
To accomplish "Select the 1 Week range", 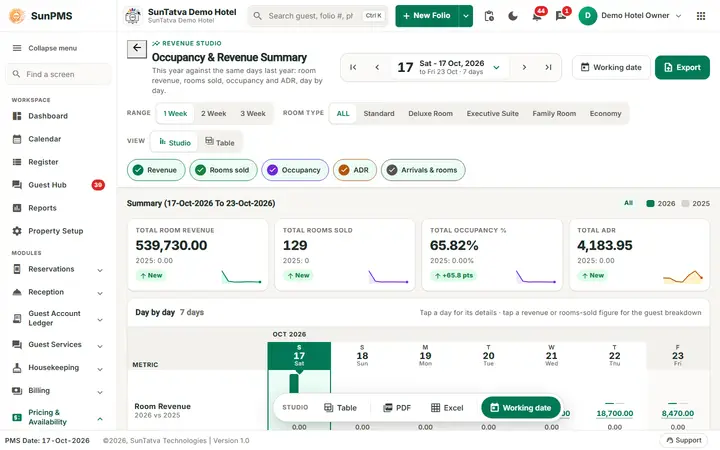I will click(175, 113).
